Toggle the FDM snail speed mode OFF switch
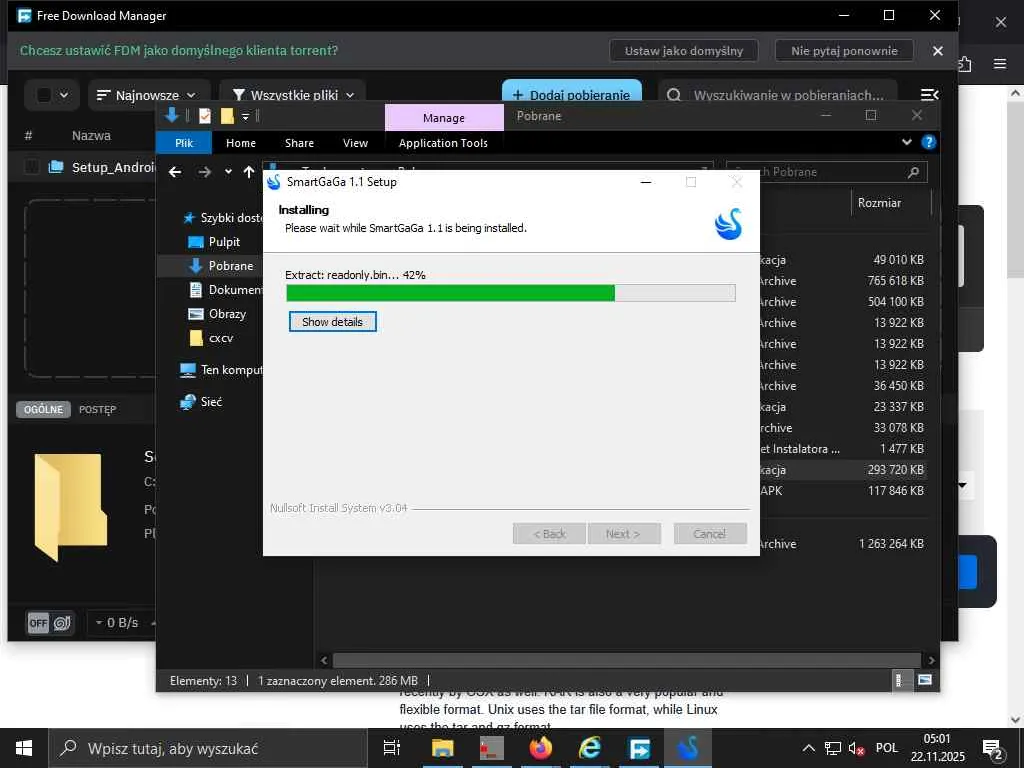 pyautogui.click(x=50, y=623)
